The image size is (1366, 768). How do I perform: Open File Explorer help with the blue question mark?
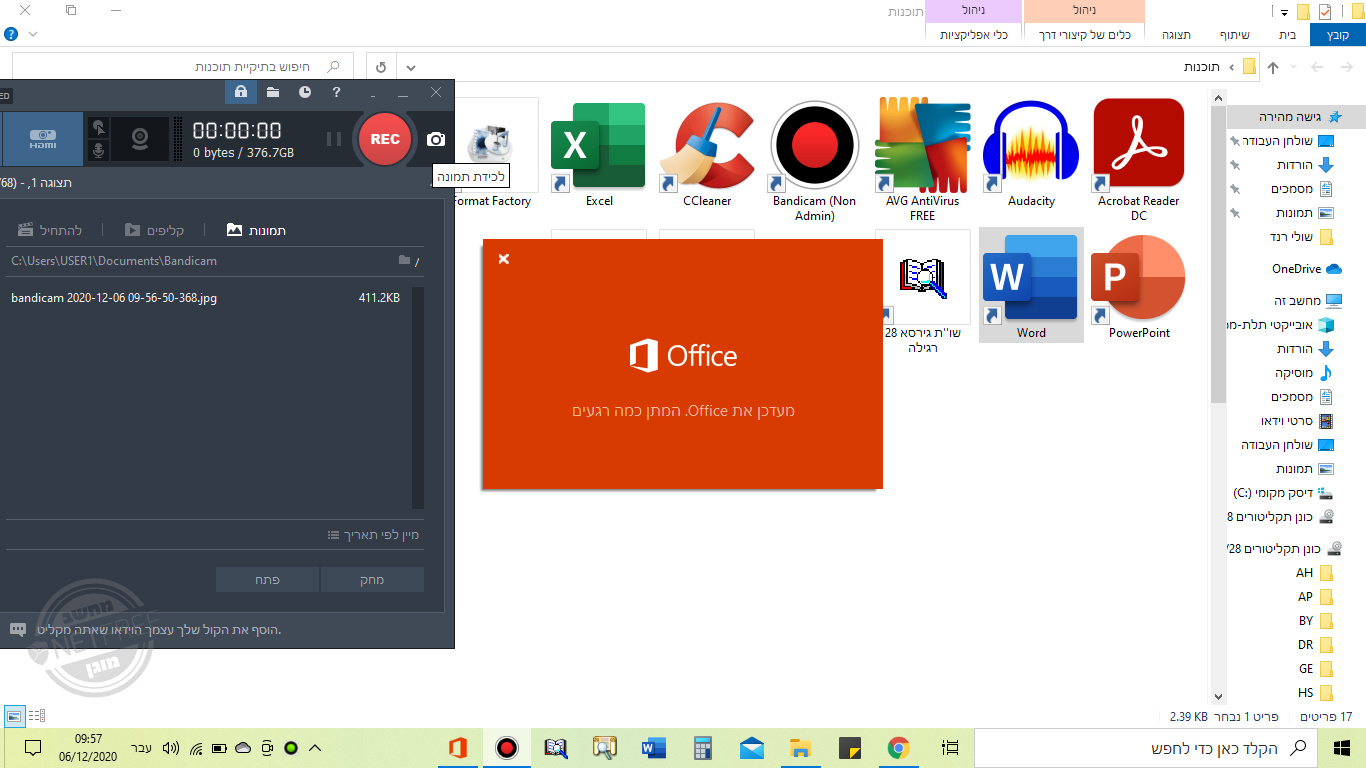11,34
